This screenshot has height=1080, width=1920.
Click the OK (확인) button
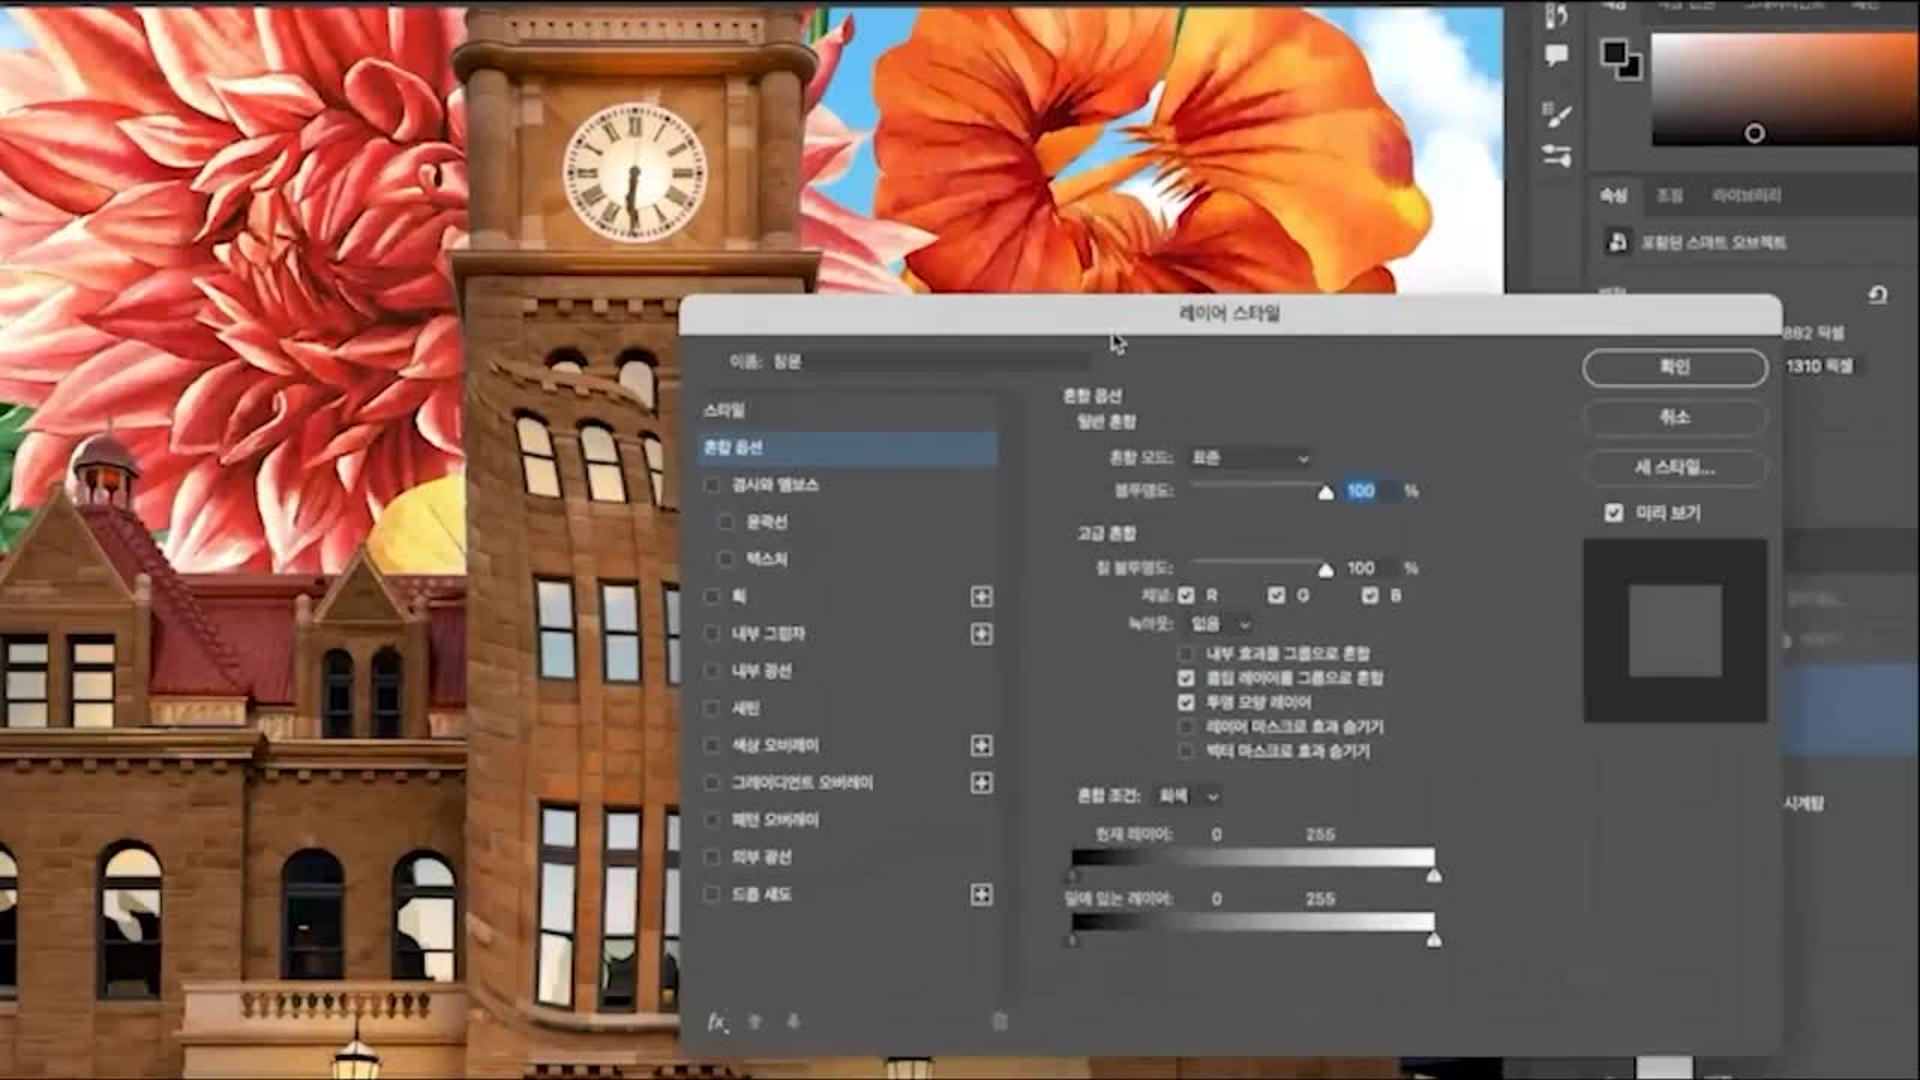1674,367
